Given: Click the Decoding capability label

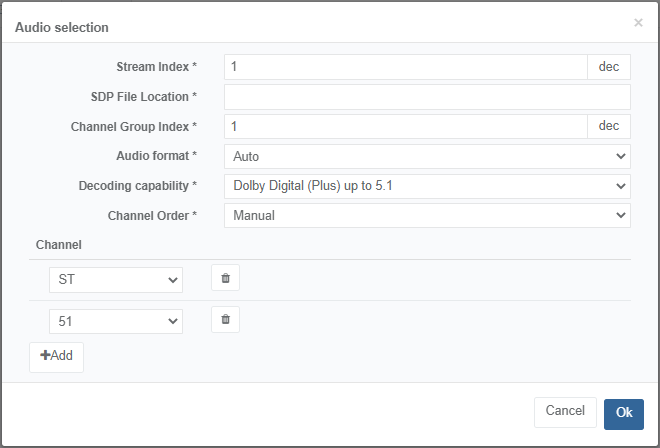Looking at the screenshot, I should coord(138,186).
